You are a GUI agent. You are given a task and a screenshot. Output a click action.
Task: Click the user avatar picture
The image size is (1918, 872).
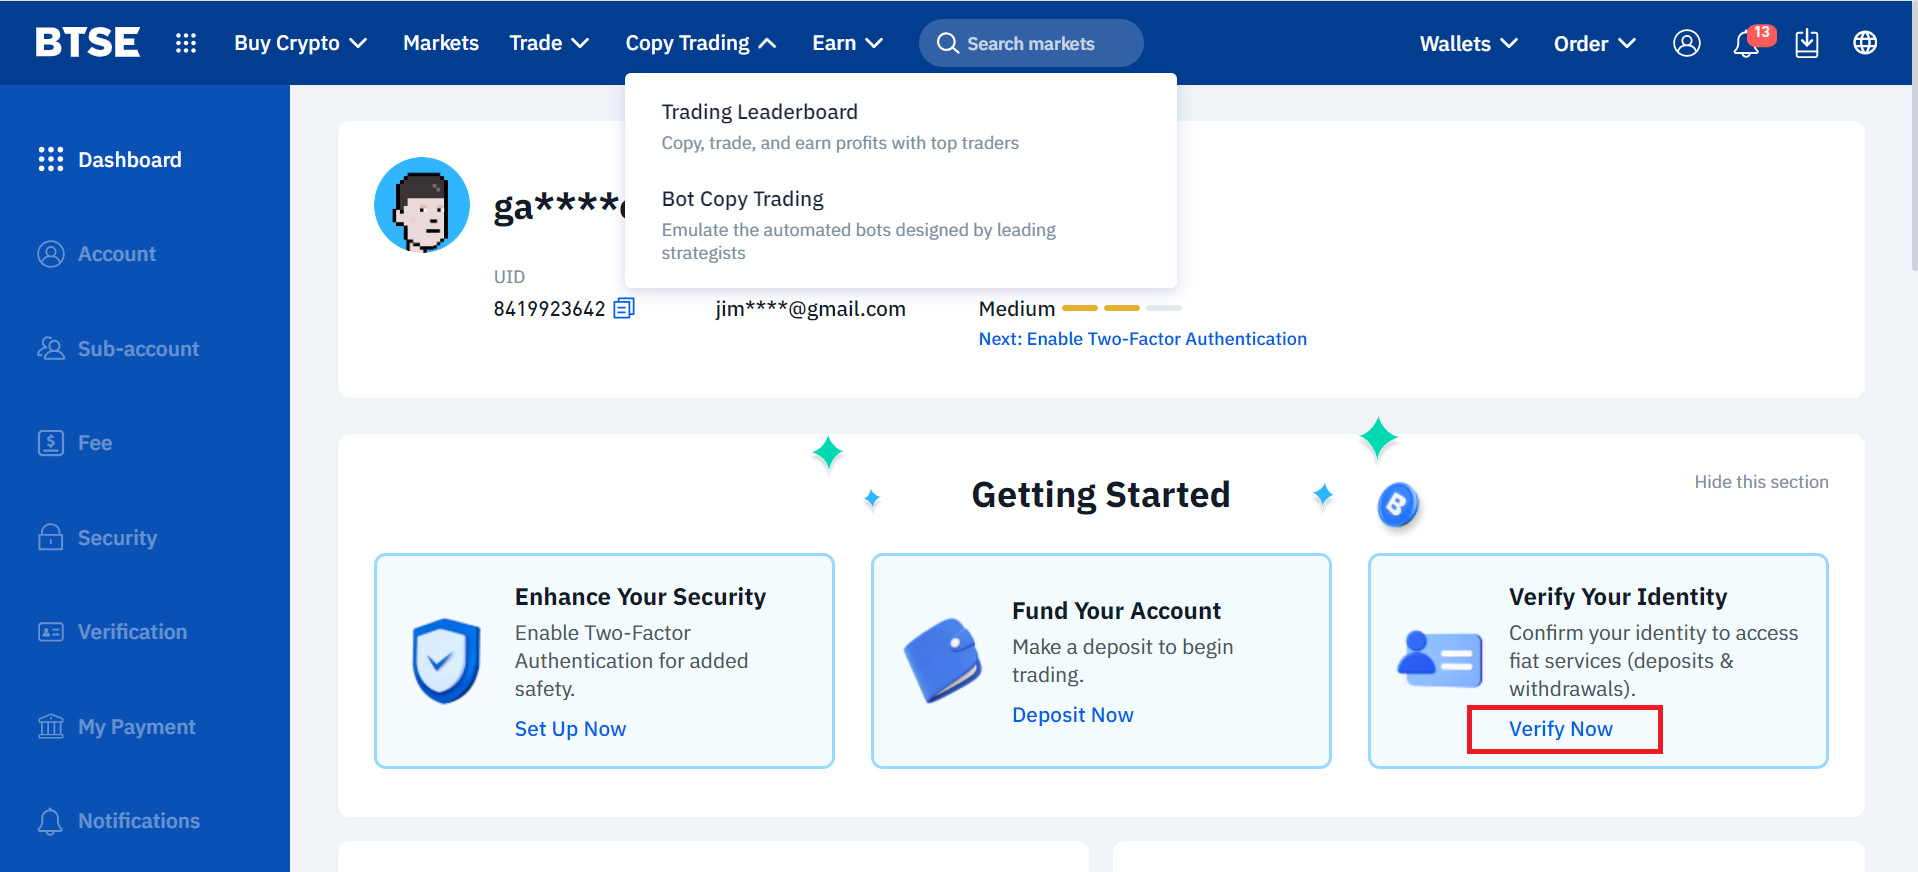[x=422, y=205]
